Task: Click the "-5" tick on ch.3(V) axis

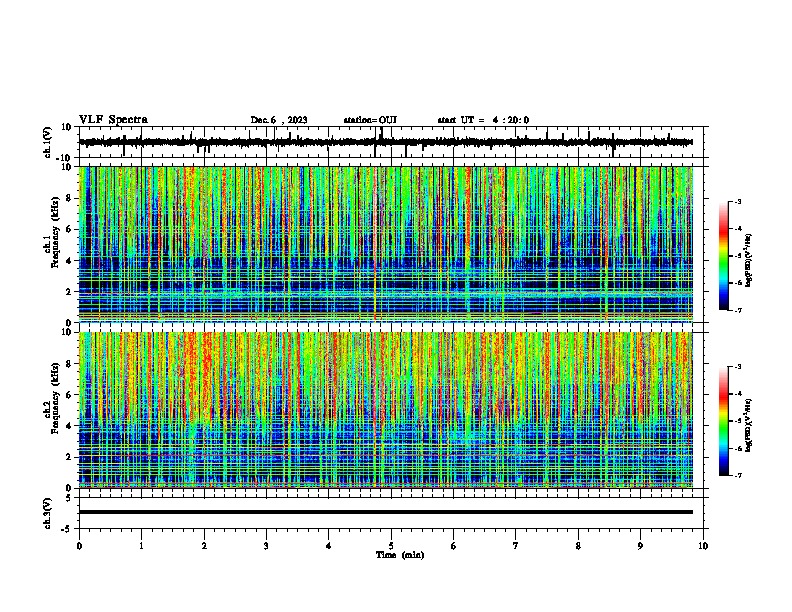Action: tap(67, 529)
